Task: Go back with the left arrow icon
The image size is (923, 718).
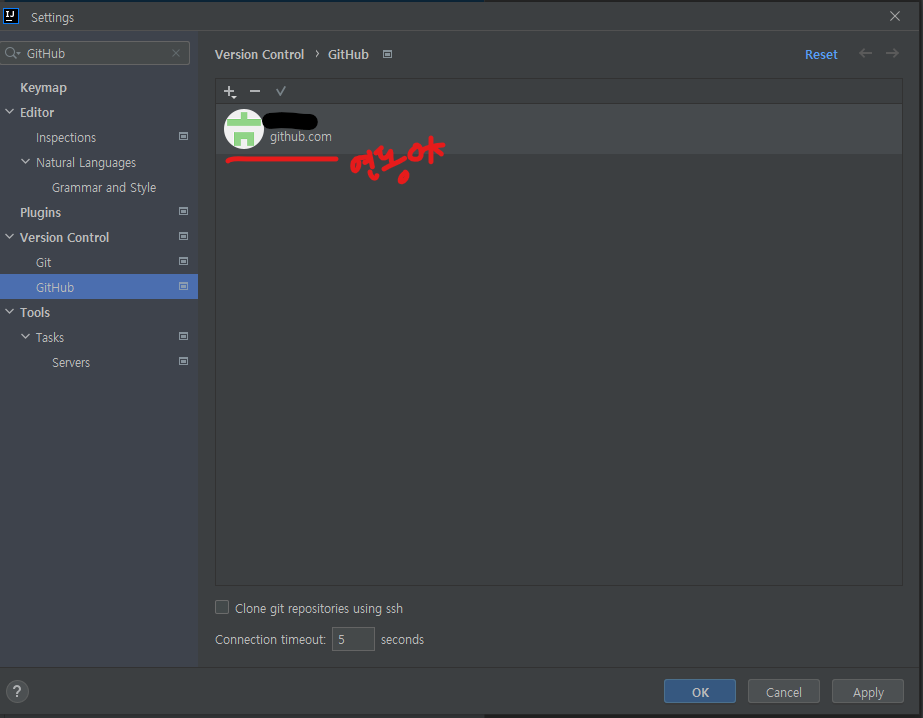Action: 865,53
